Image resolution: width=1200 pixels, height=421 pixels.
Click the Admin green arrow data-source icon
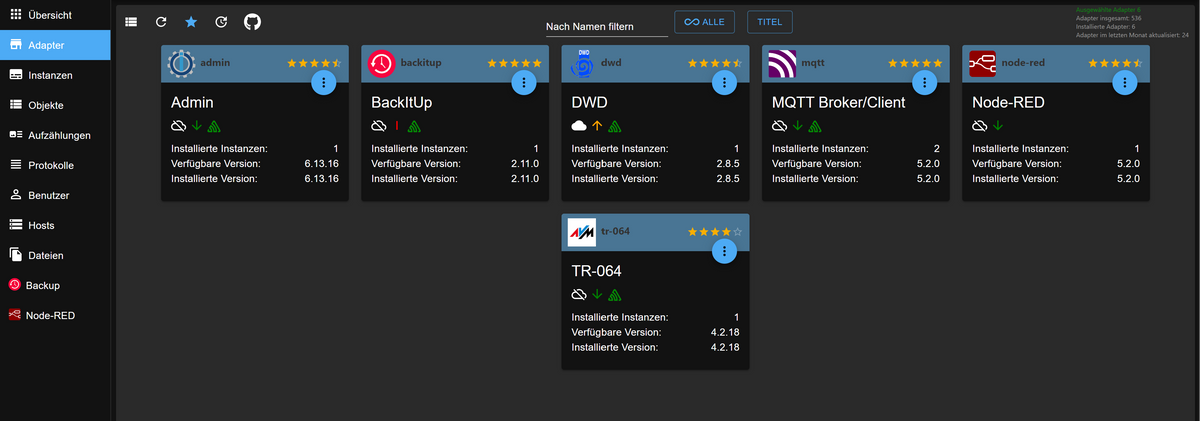pos(197,126)
